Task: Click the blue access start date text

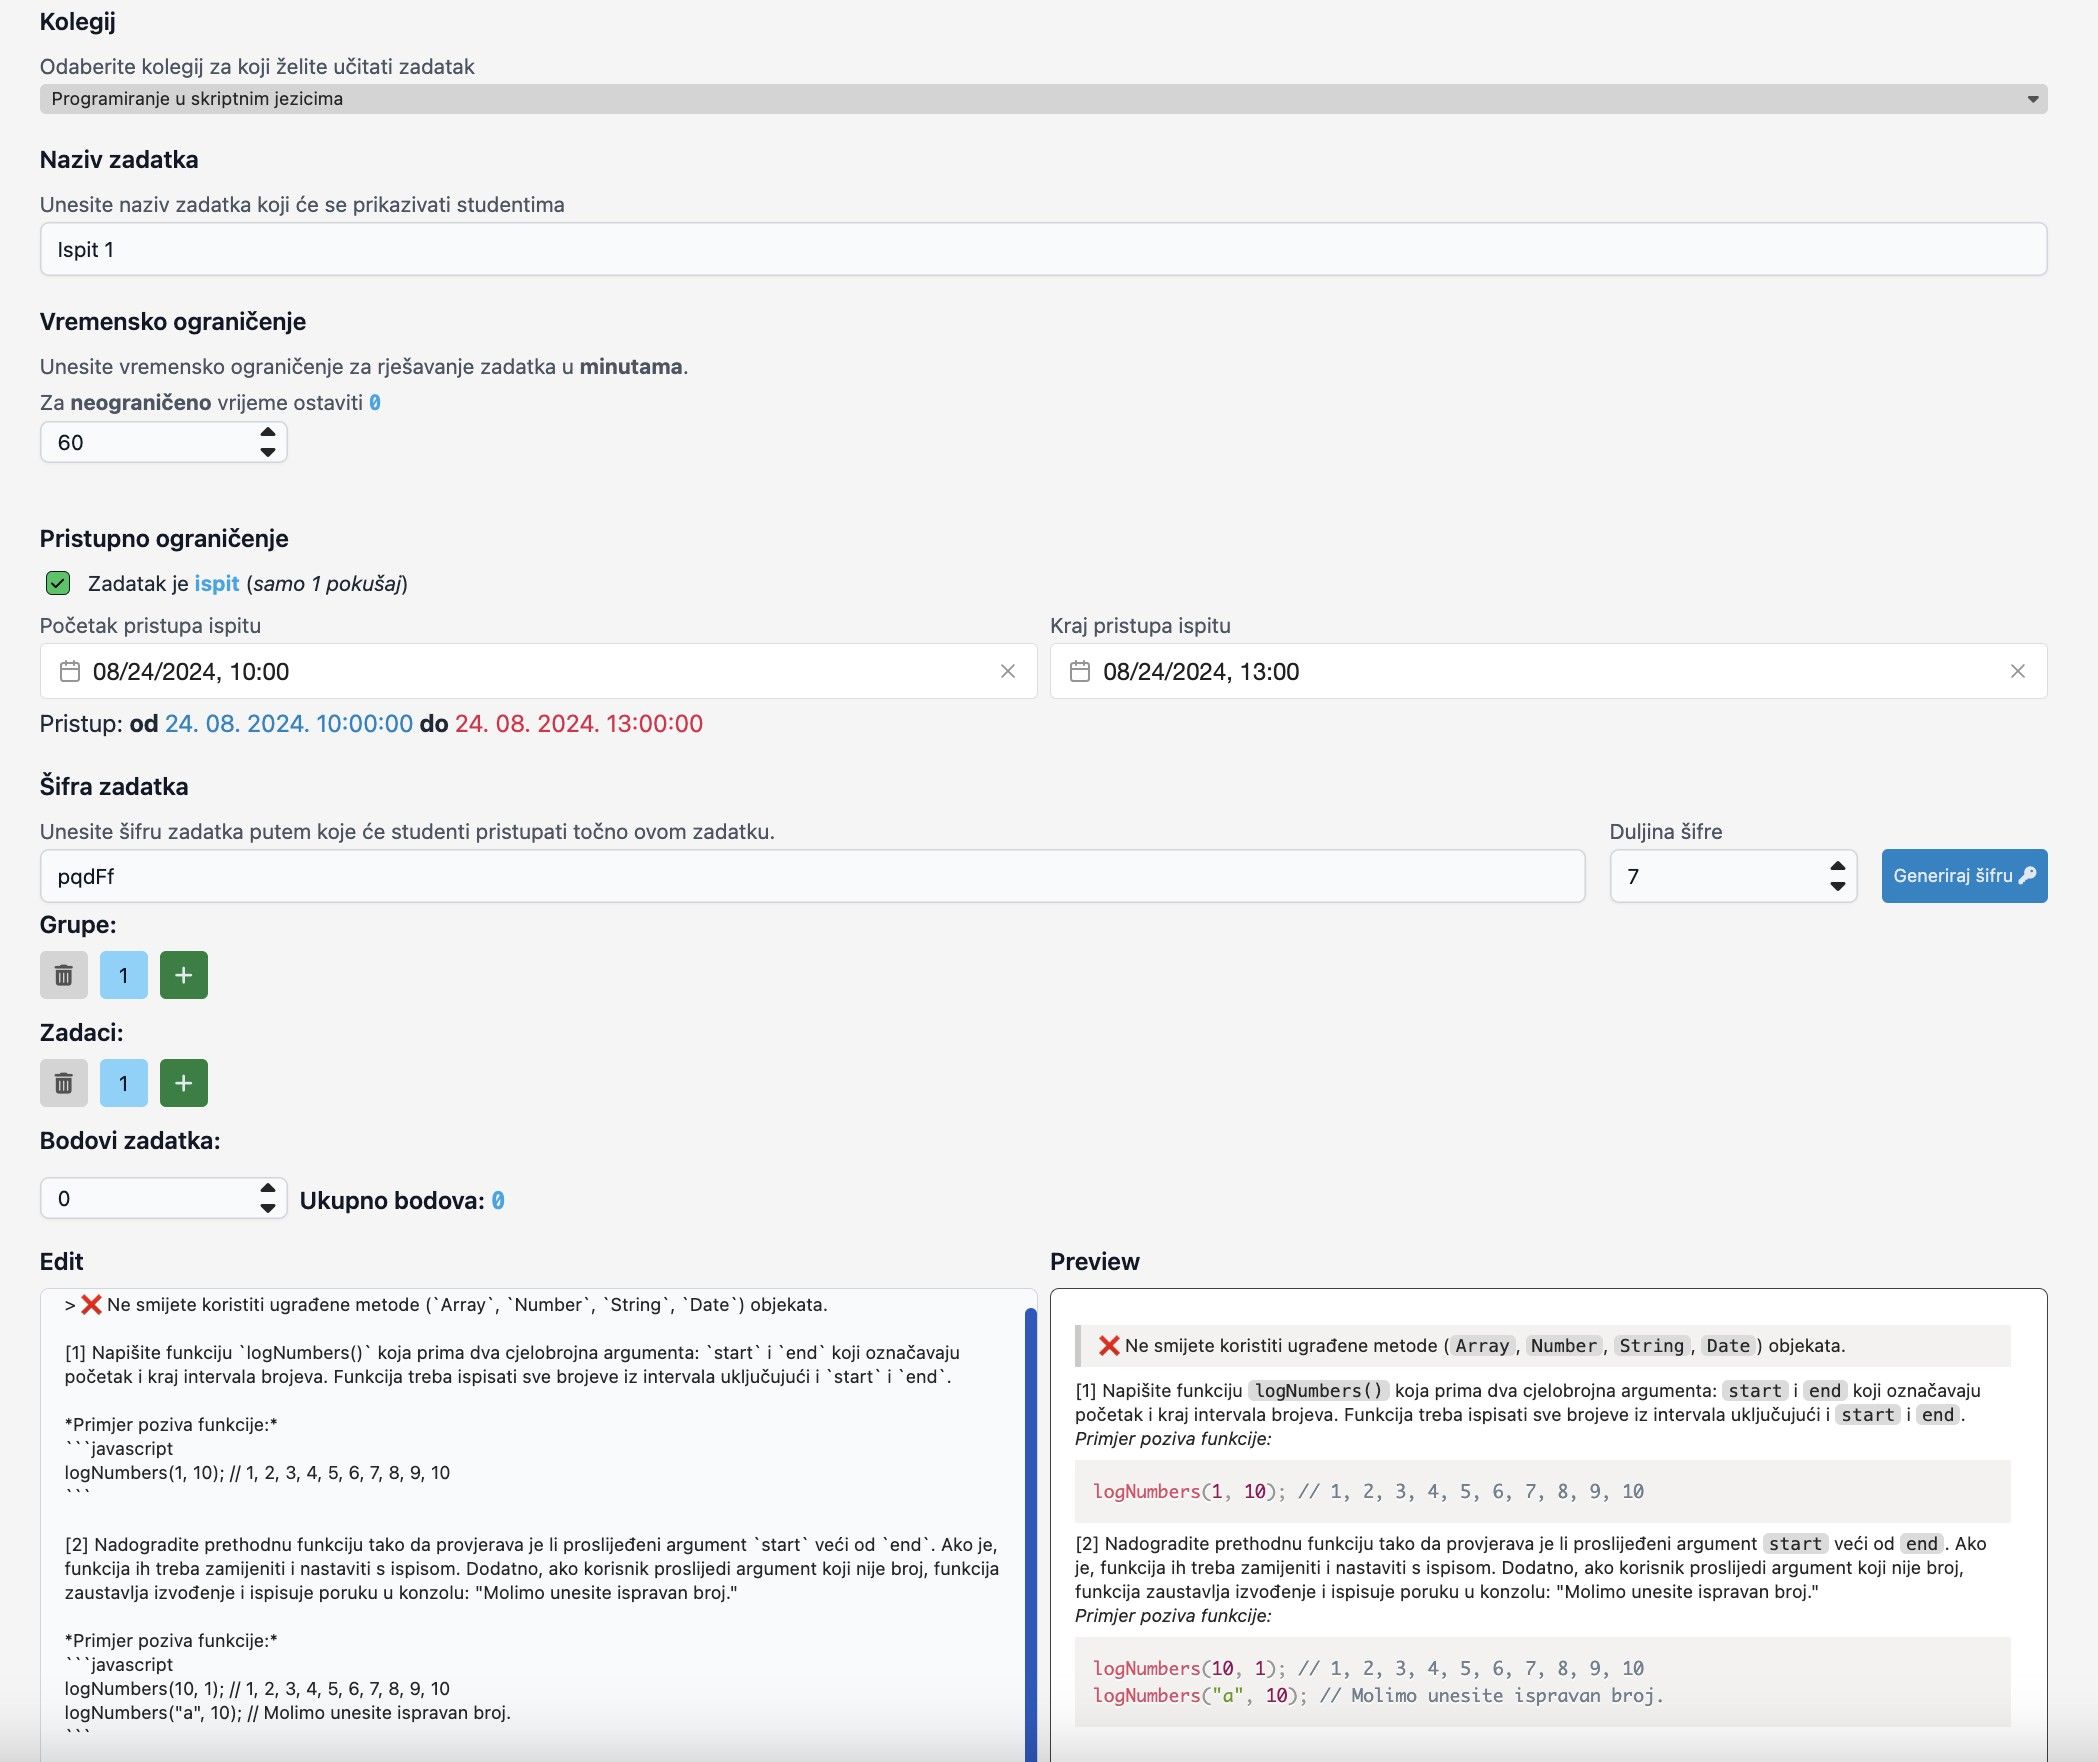Action: tap(289, 723)
